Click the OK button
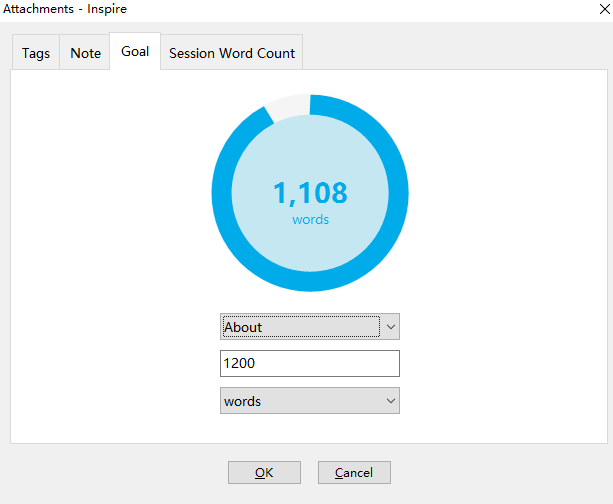 pos(264,472)
